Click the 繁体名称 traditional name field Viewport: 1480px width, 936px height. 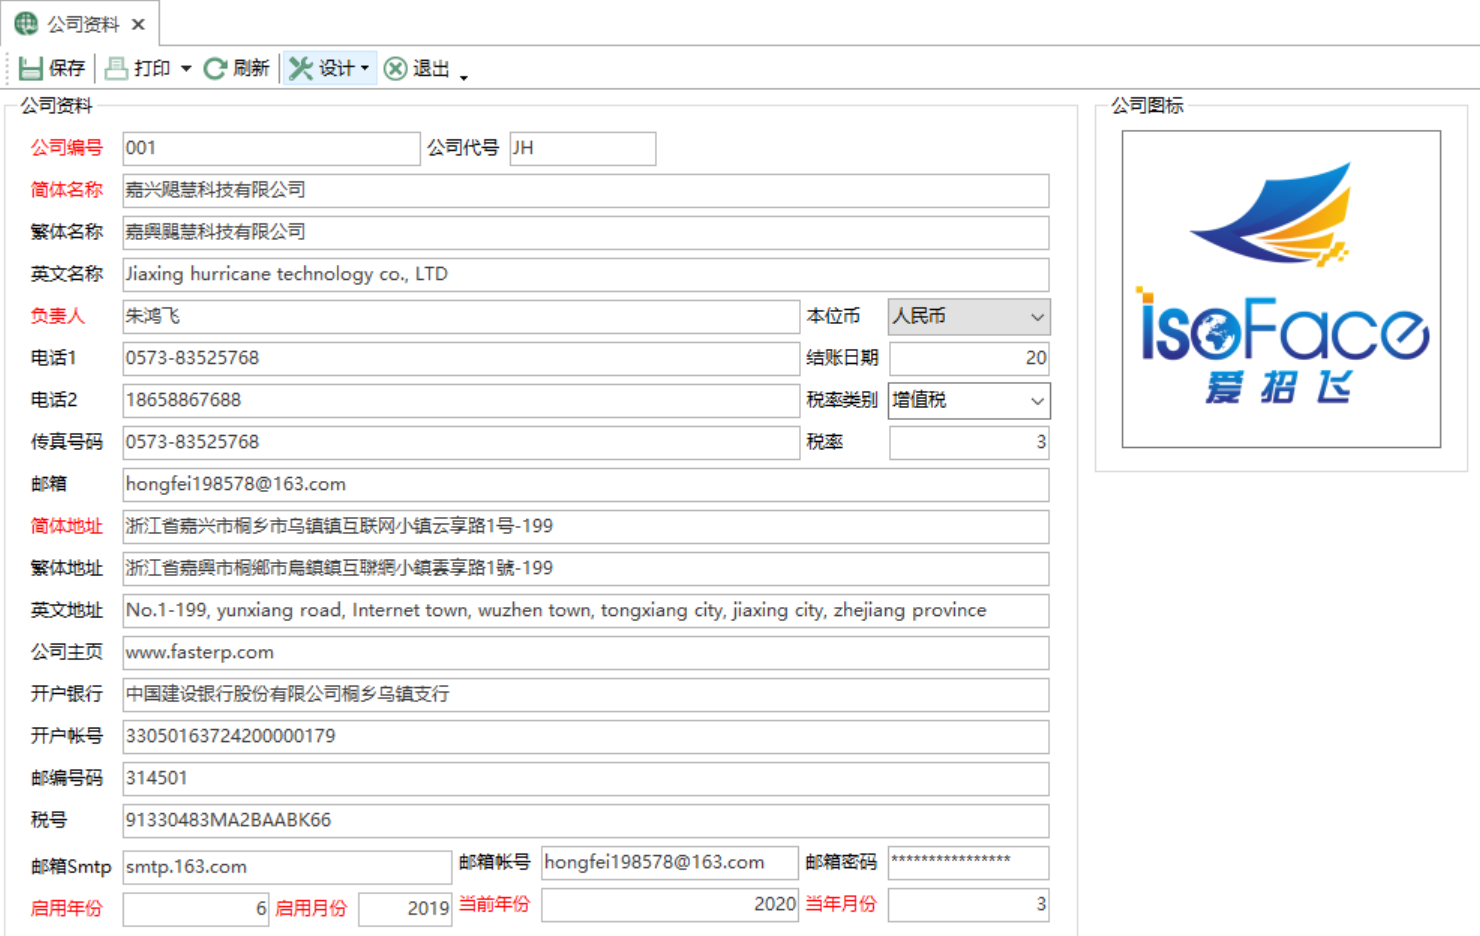586,232
